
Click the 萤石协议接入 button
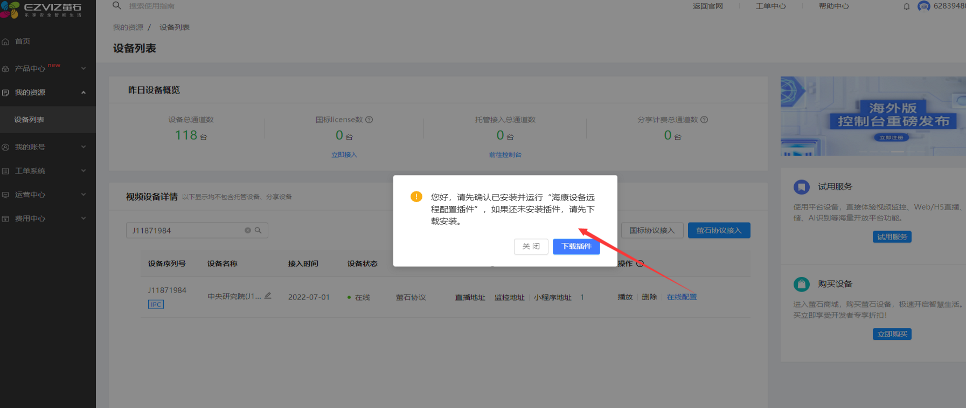coord(719,230)
